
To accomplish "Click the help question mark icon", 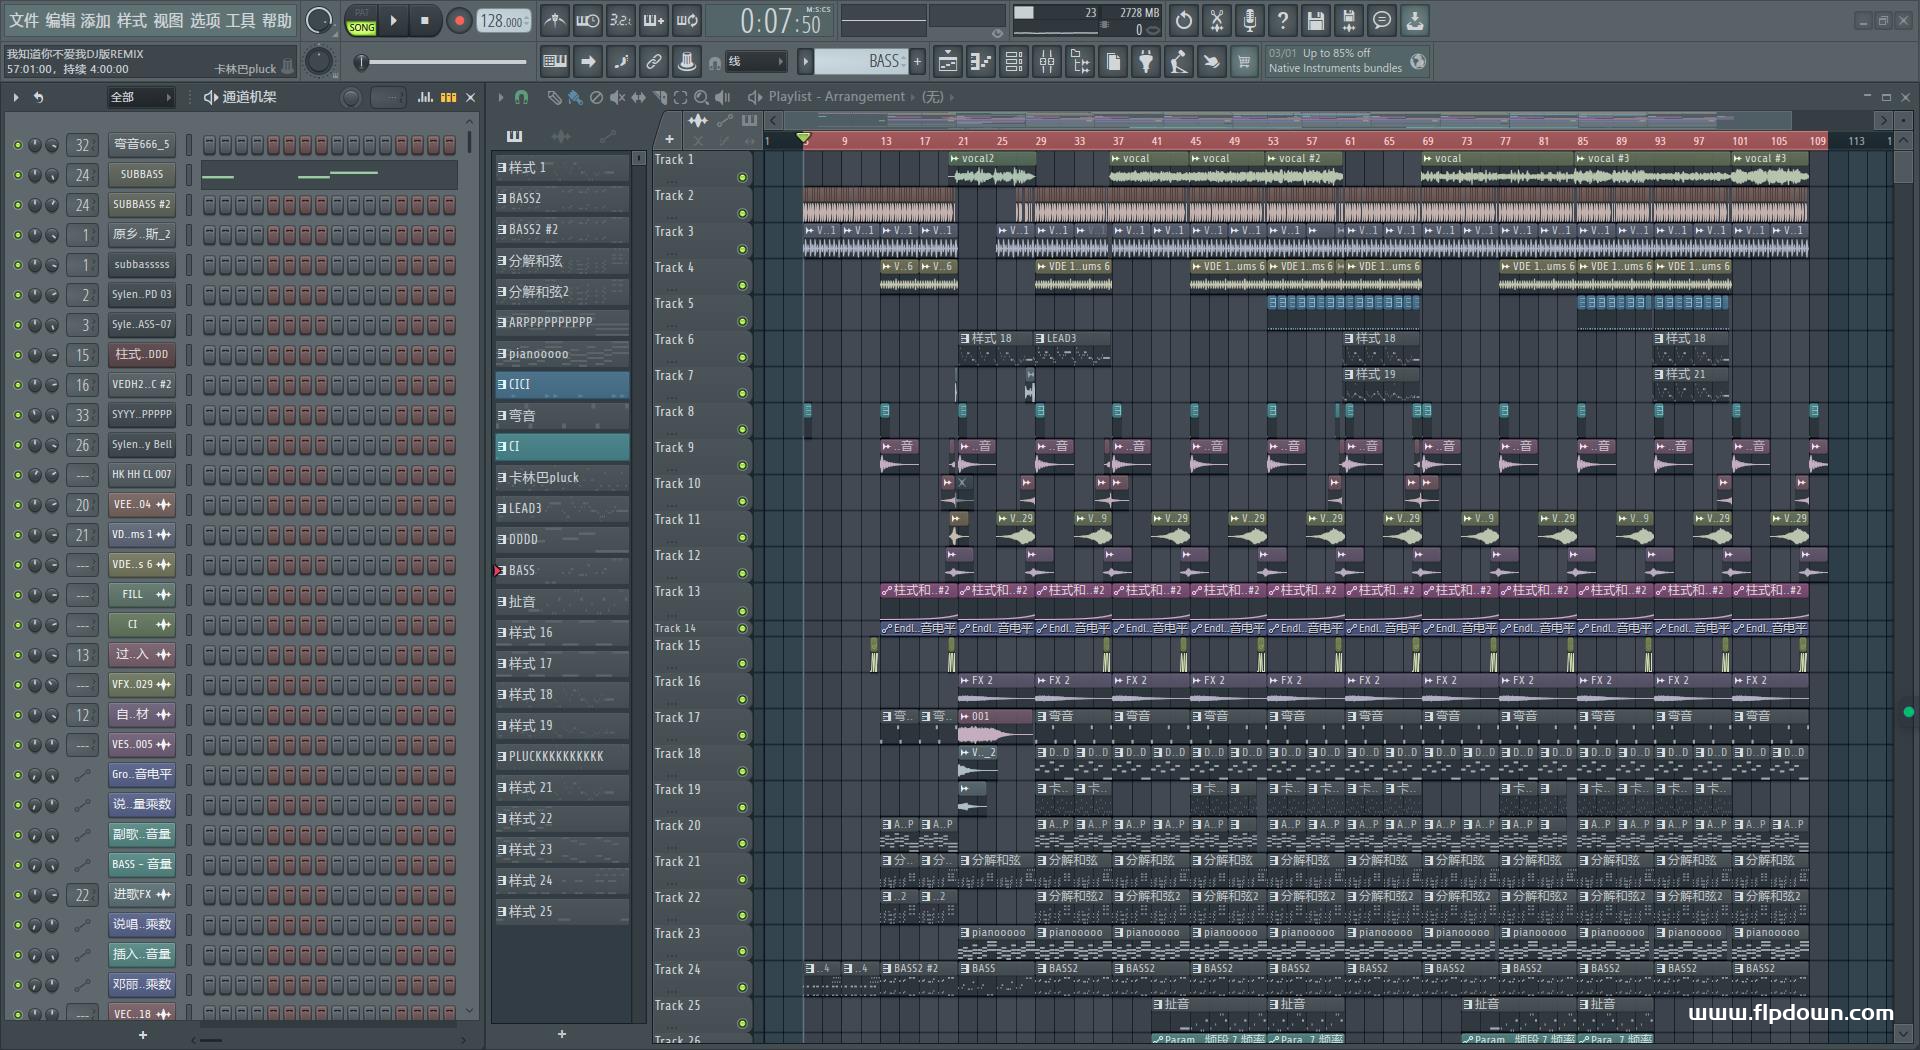I will (x=1283, y=20).
